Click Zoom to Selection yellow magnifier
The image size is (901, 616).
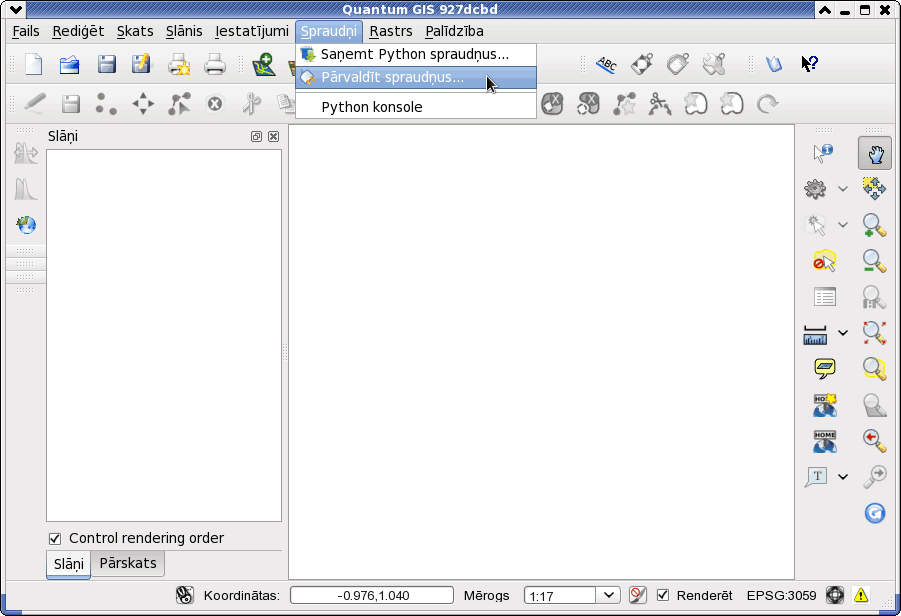coord(874,368)
